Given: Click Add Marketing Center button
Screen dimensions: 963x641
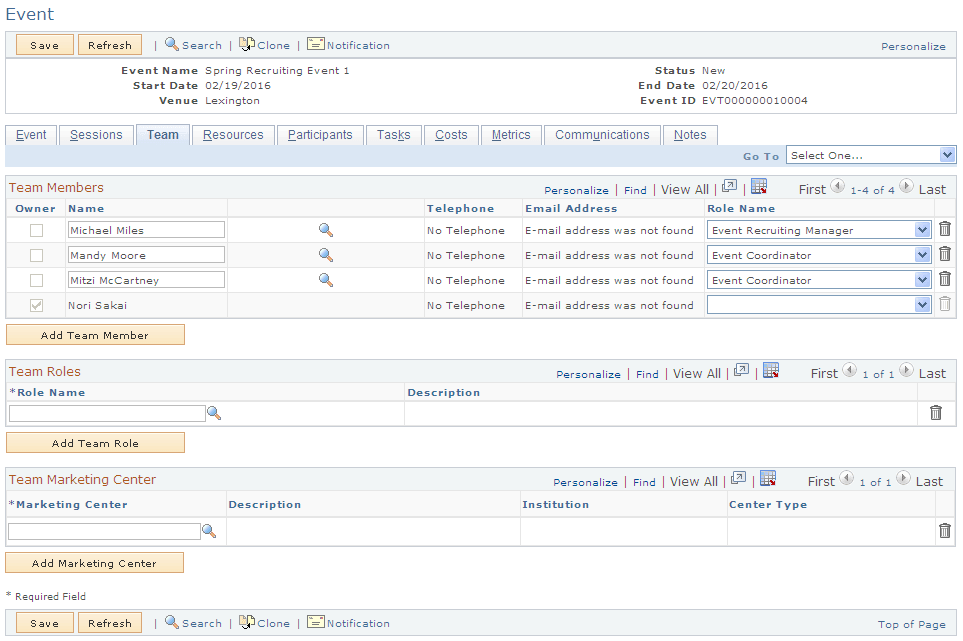Looking at the screenshot, I should (95, 562).
